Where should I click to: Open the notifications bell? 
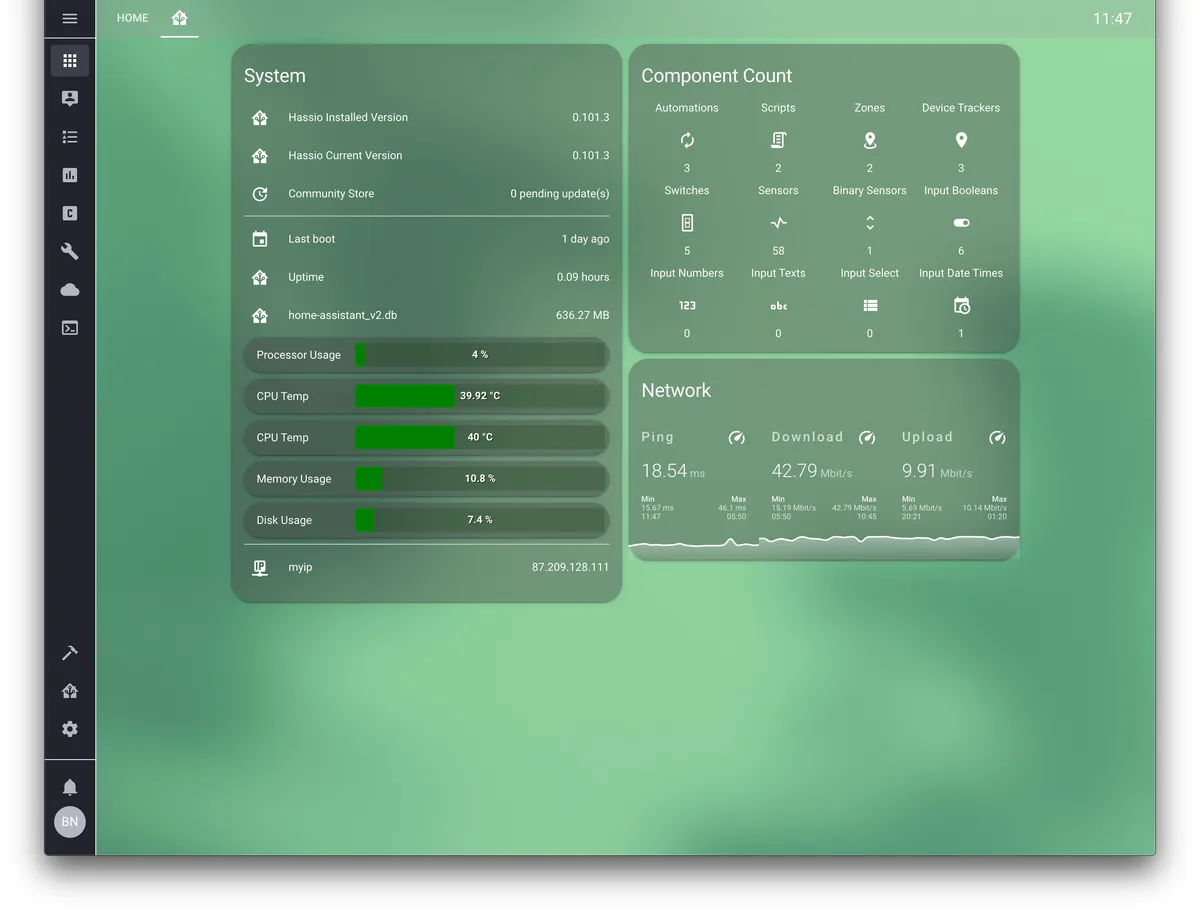pos(69,787)
